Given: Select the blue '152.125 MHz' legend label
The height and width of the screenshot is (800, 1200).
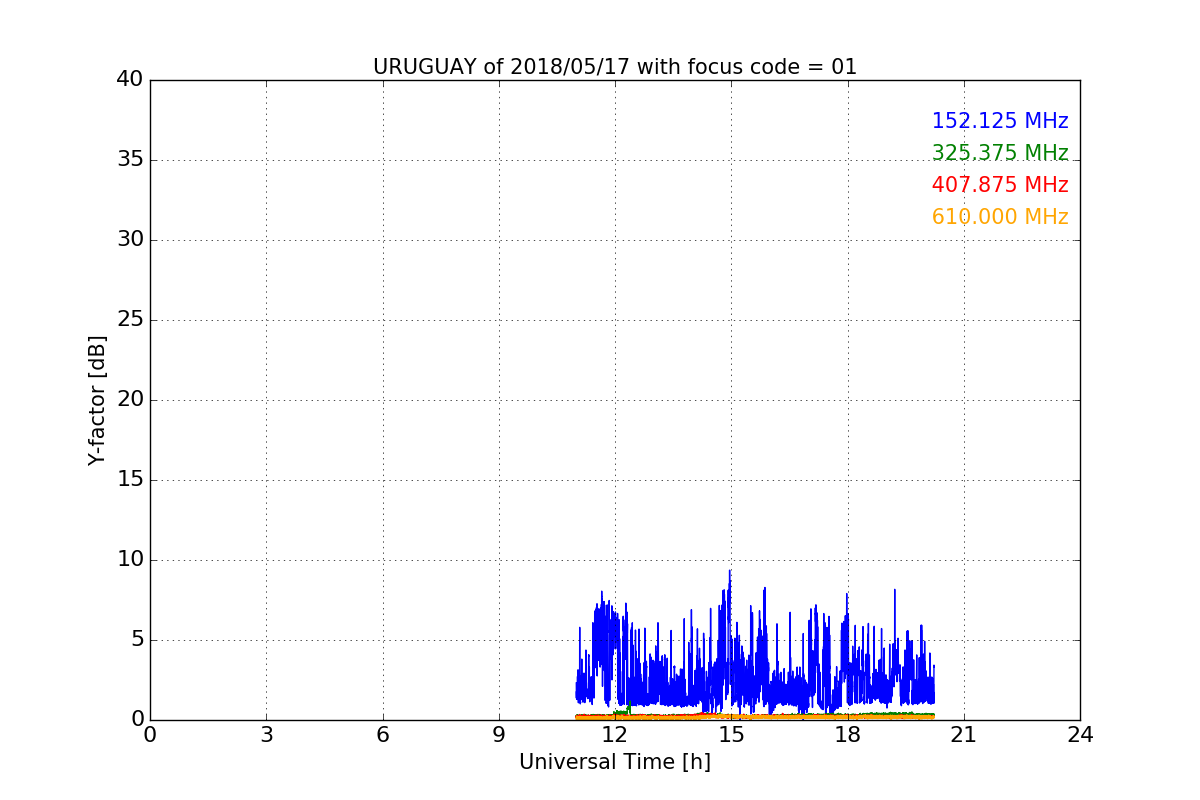Looking at the screenshot, I should click(x=1000, y=121).
